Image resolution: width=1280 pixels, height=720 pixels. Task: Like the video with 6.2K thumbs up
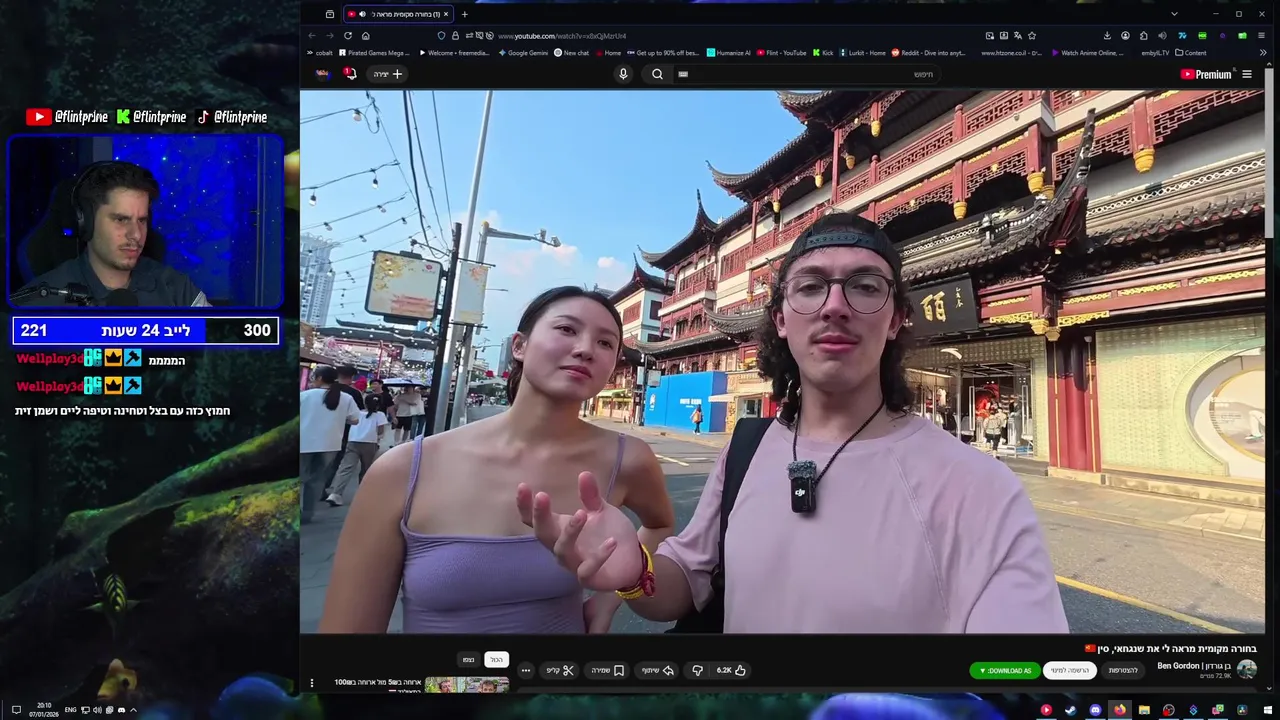coord(731,670)
